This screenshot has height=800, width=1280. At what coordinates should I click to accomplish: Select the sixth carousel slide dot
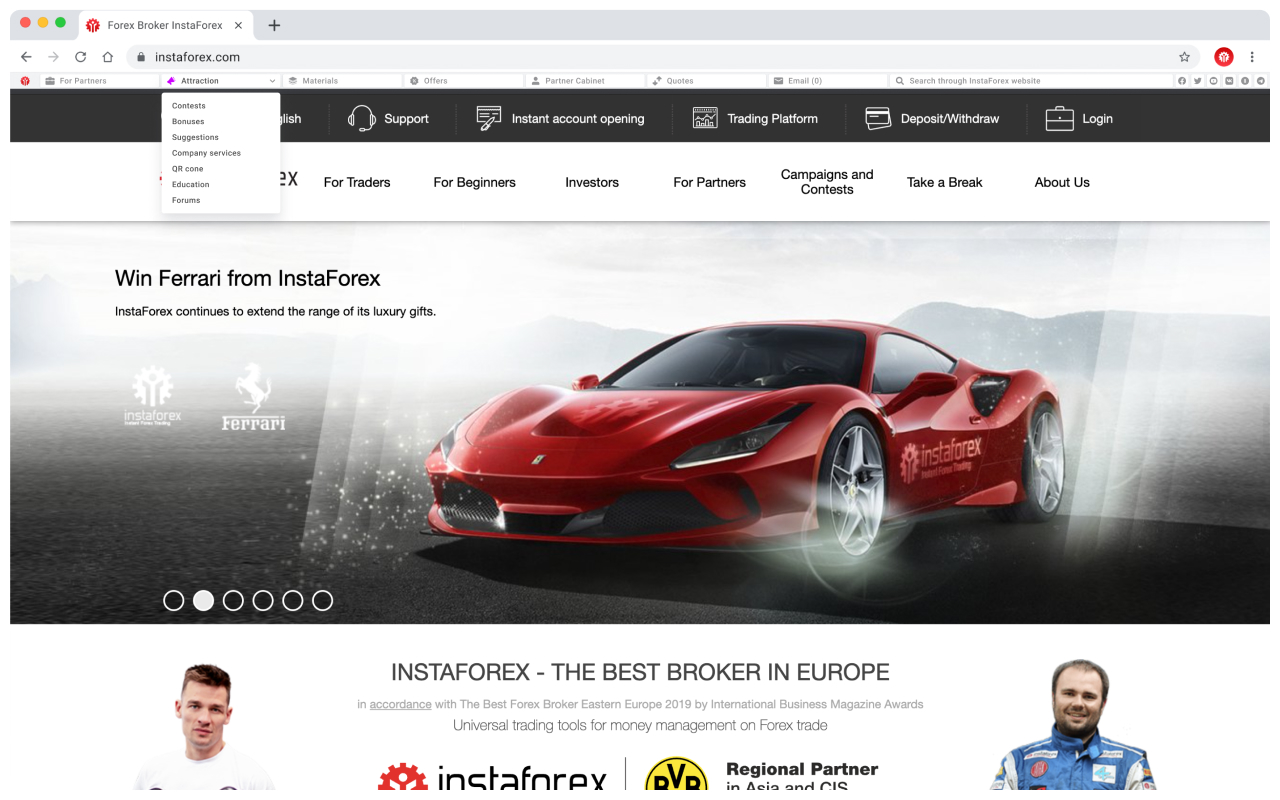point(322,600)
